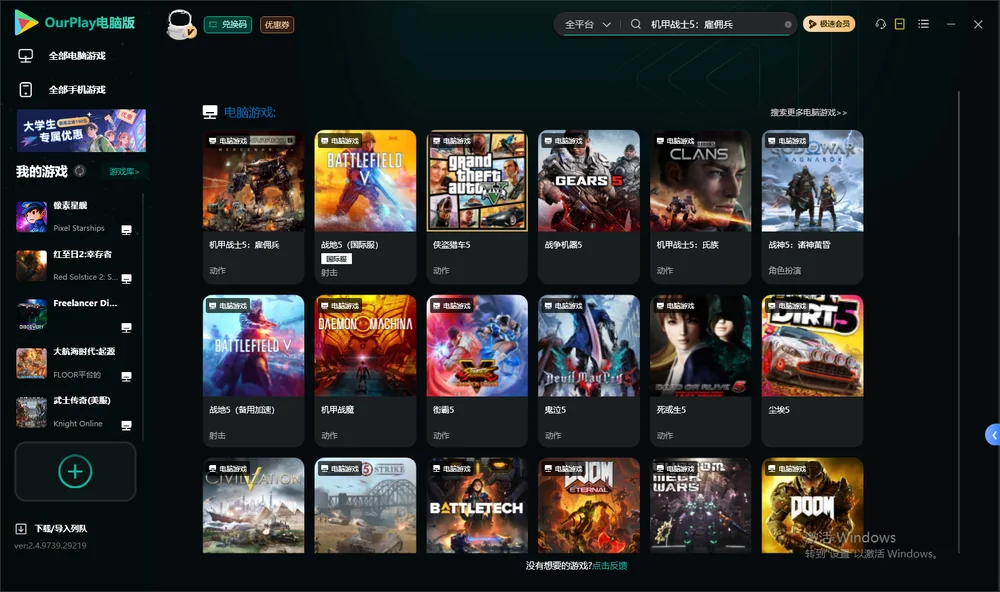Expand the blue side panel arrow
Screen dimensions: 1000x592
point(993,435)
